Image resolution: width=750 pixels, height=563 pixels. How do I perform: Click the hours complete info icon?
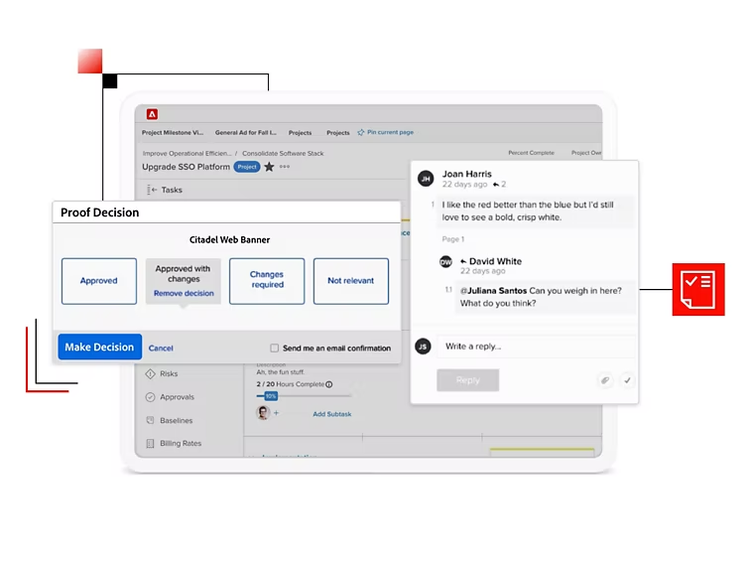[x=329, y=384]
